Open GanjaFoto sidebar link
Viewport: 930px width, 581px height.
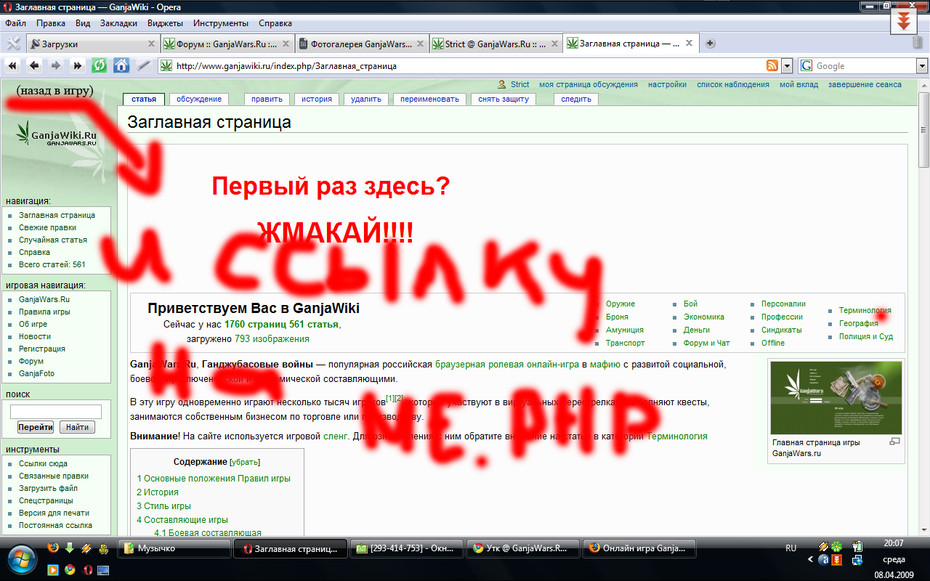pyautogui.click(x=36, y=374)
